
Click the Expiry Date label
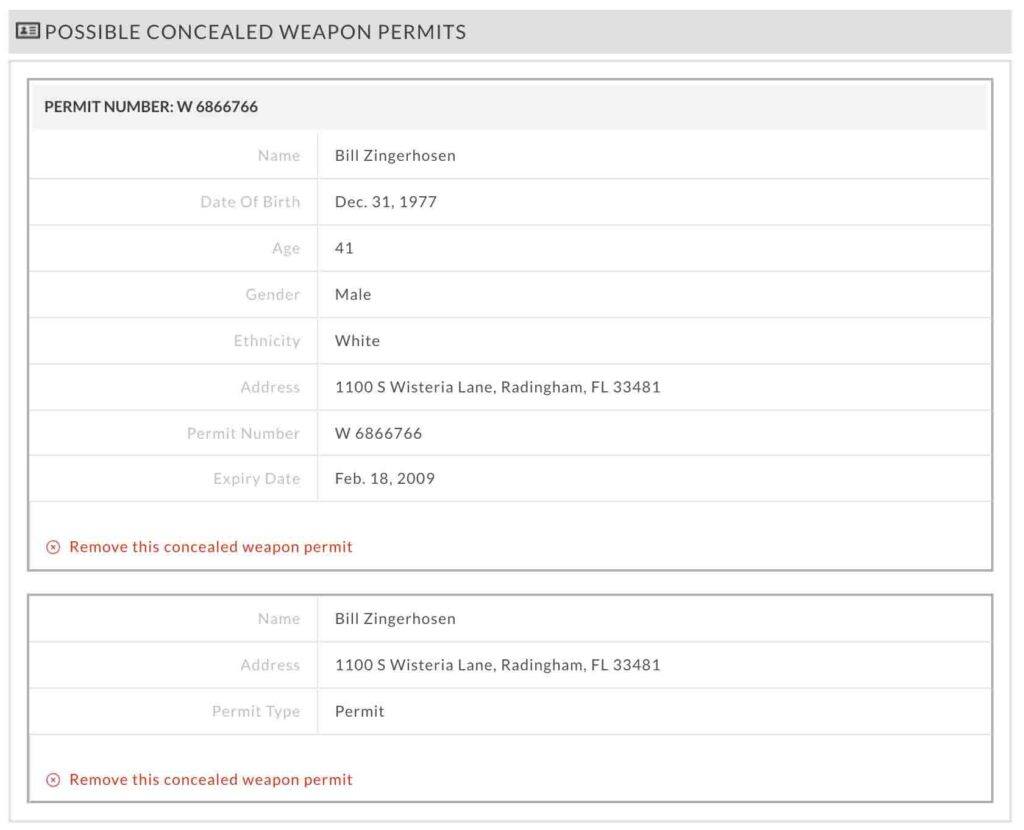tap(256, 479)
